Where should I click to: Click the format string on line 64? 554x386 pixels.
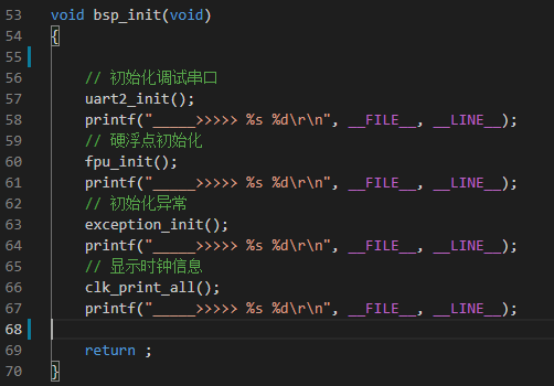tap(238, 246)
